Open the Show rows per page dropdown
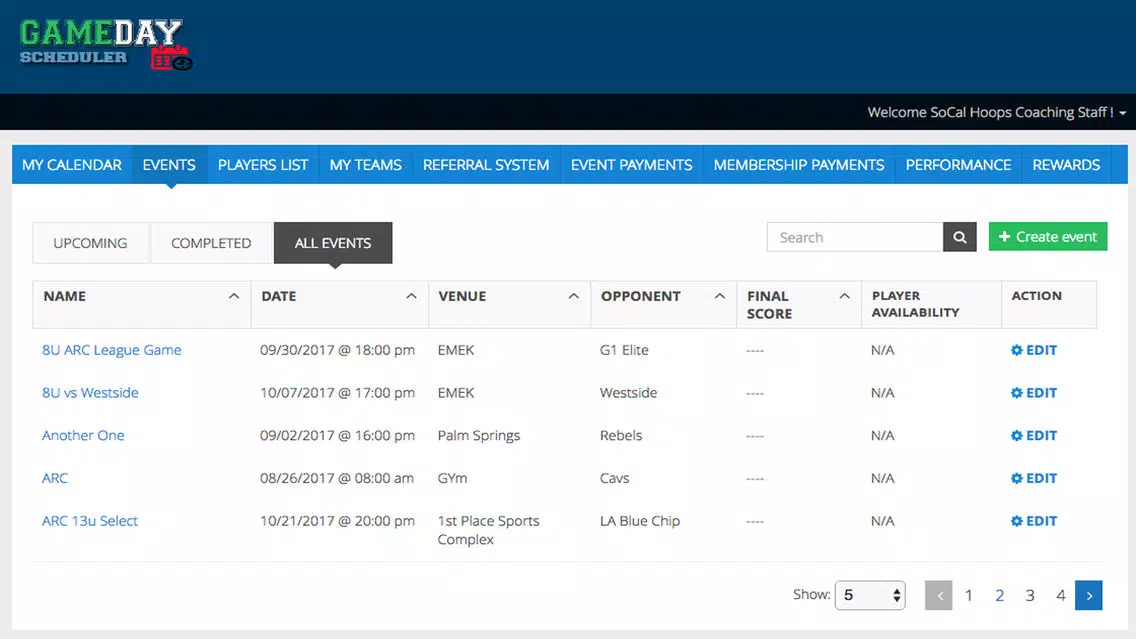 pos(870,596)
